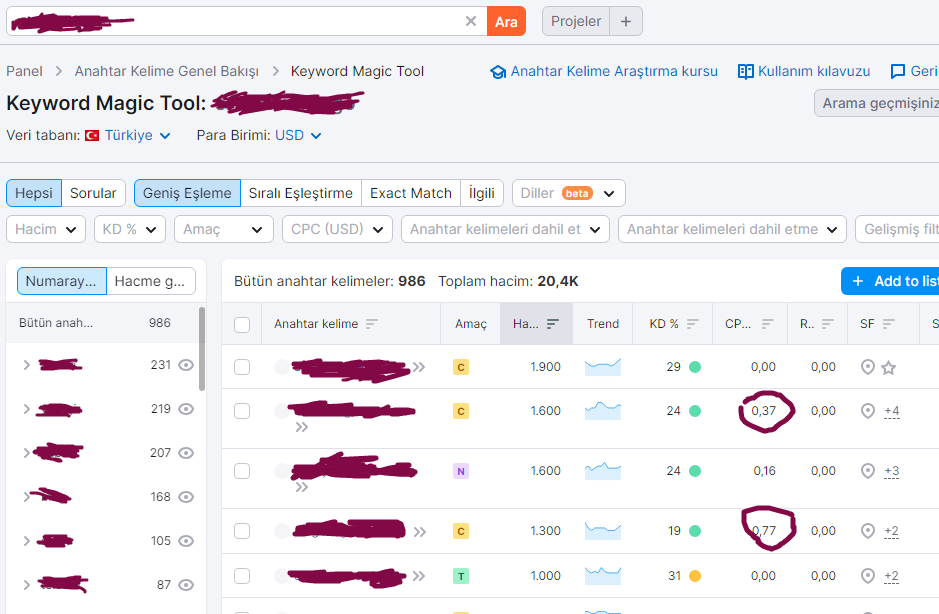Expand the group with 231 keywords
Image resolution: width=939 pixels, height=614 pixels.
tap(26, 364)
